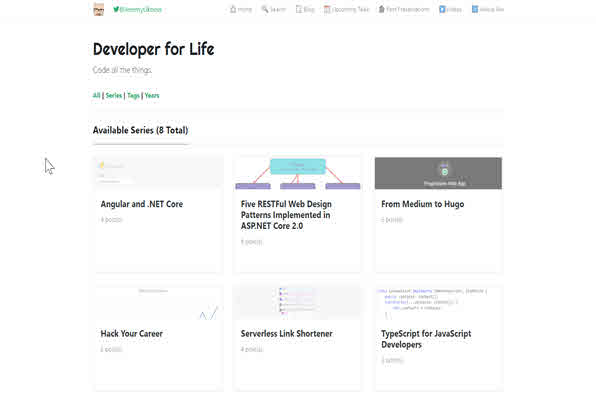Click the post count under 'Serverless Link Shortener'
The width and height of the screenshot is (596, 396).
252,349
